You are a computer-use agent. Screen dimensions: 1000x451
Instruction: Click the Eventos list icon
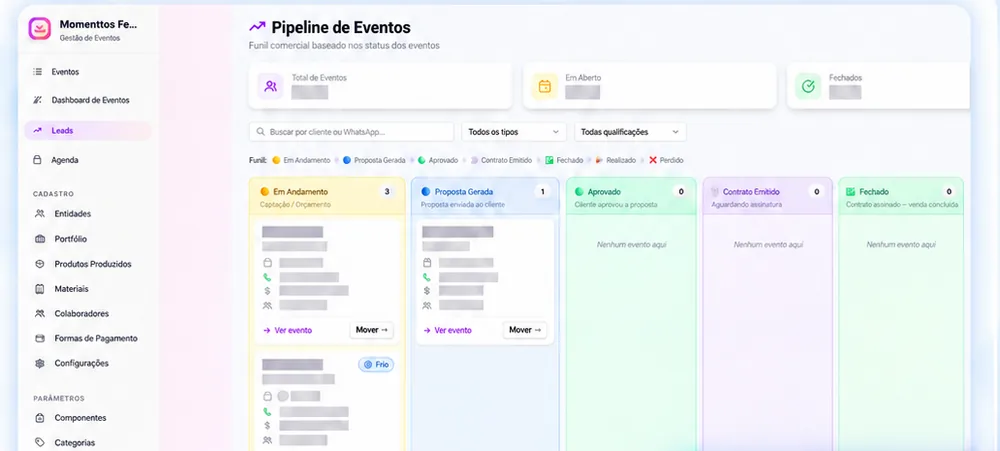pos(38,72)
